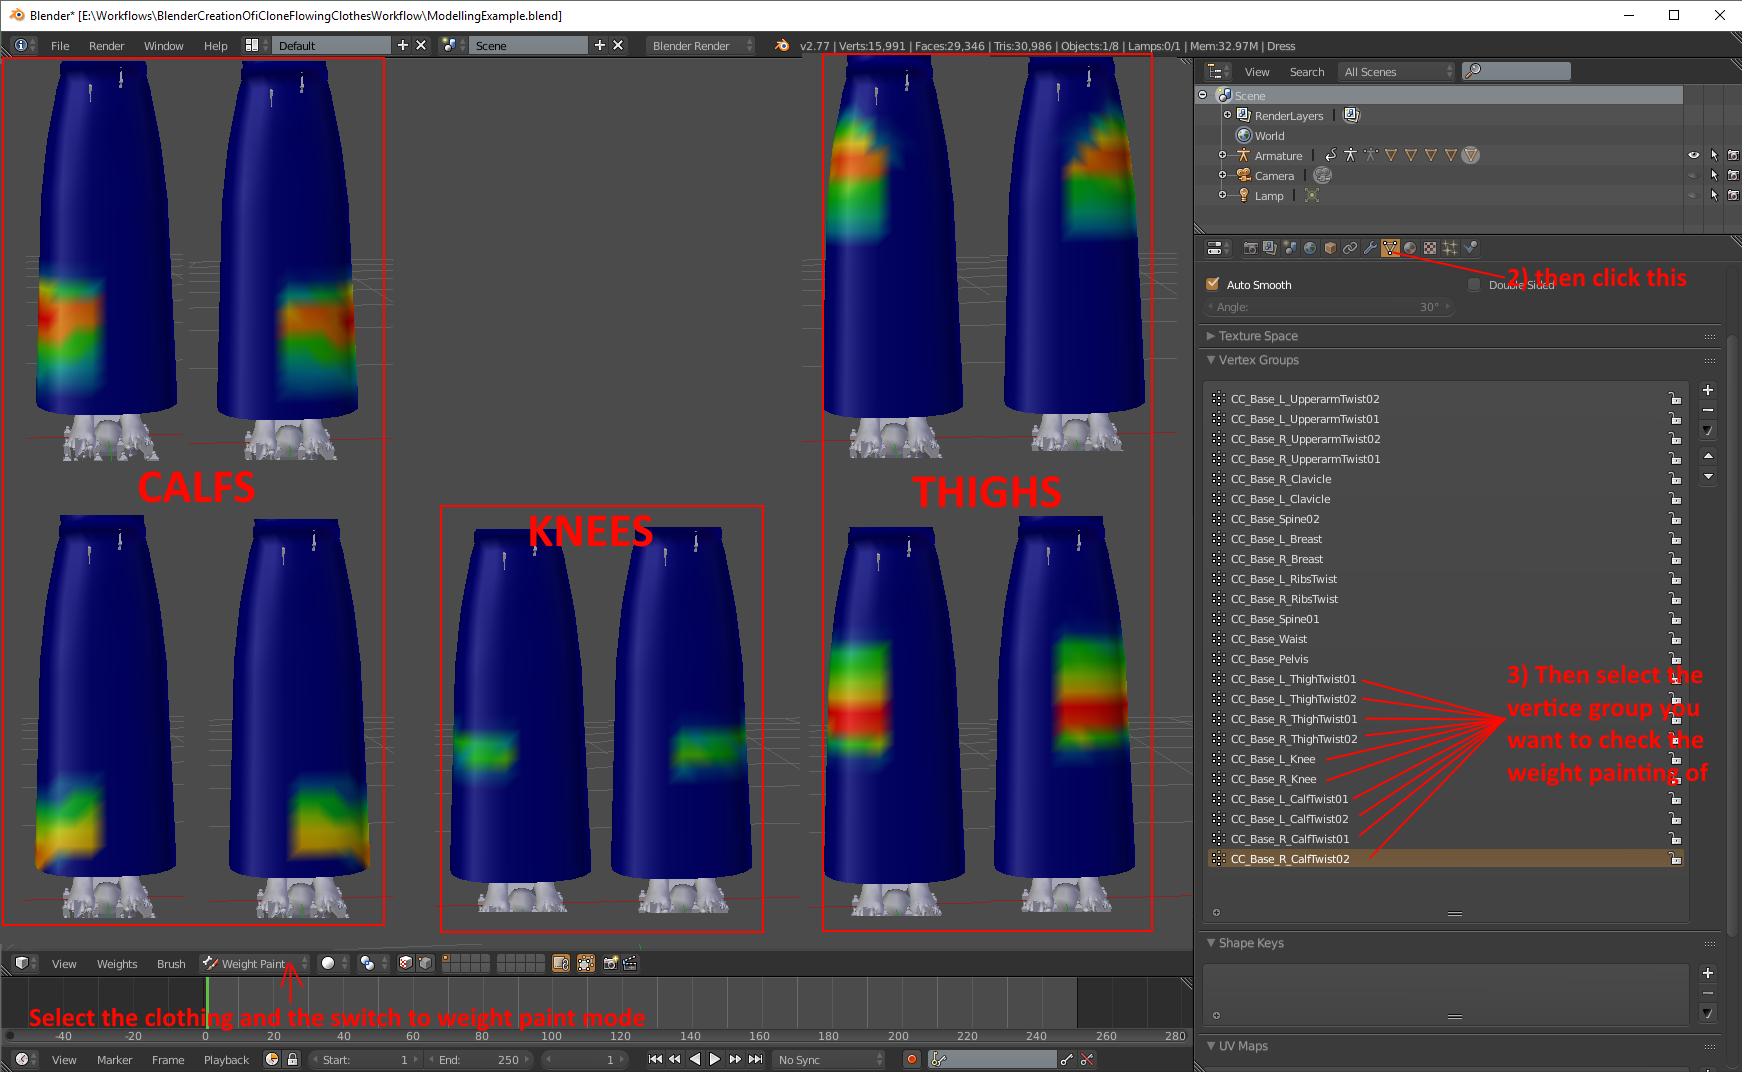
Task: Open the Physics properties tab
Action: 1470,248
